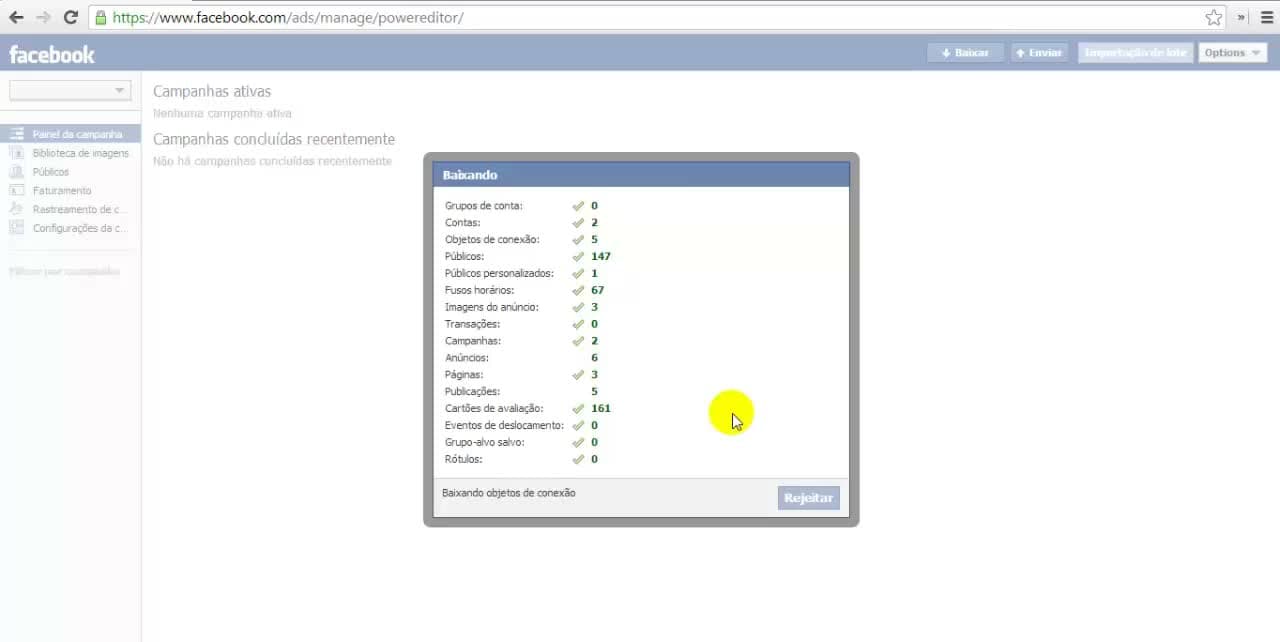Click the Transações label in dialog

coord(472,324)
